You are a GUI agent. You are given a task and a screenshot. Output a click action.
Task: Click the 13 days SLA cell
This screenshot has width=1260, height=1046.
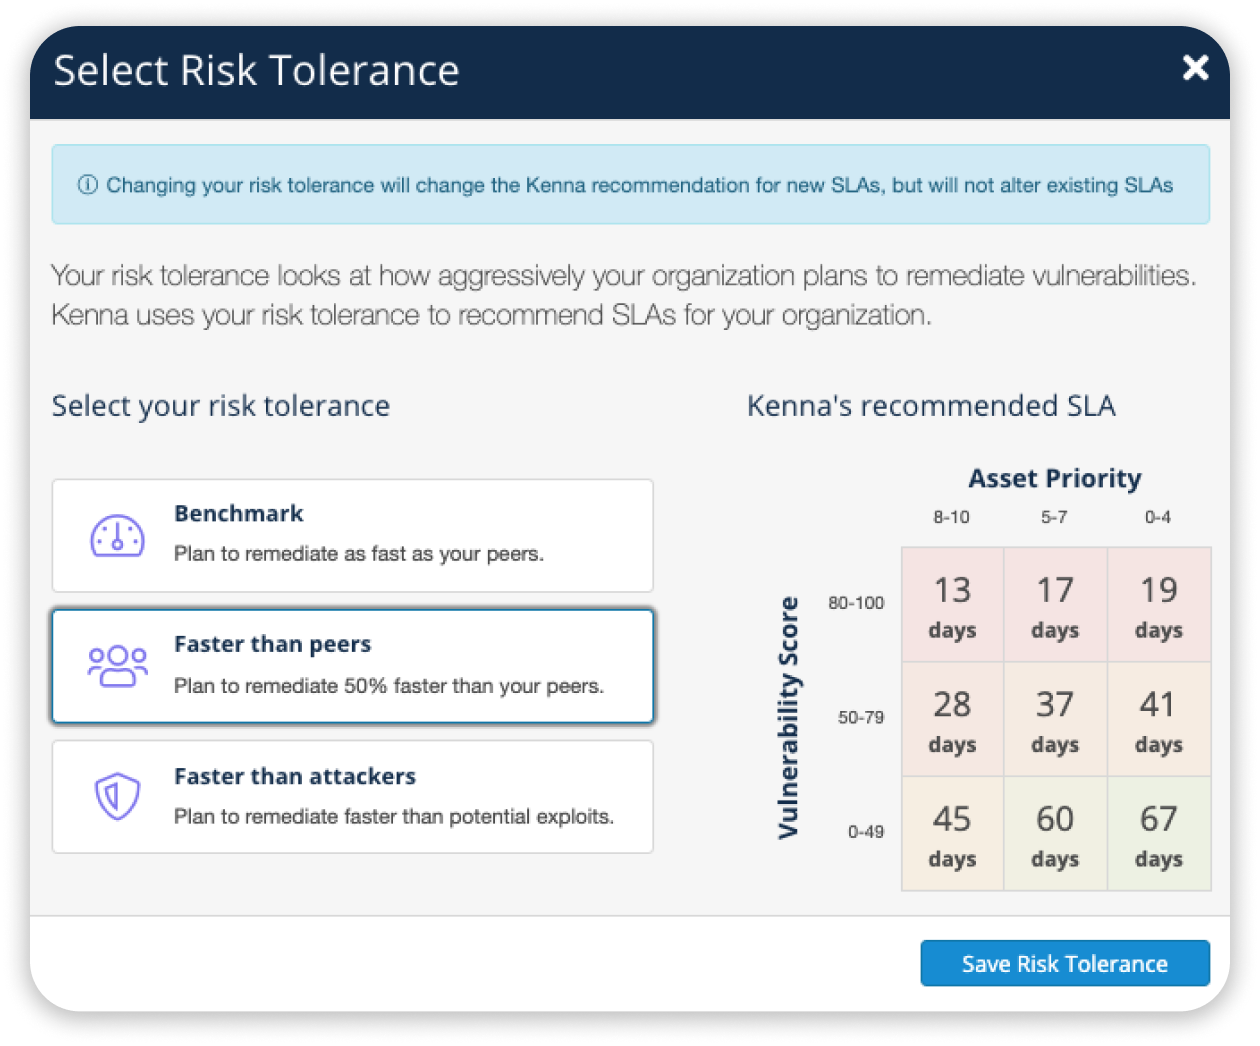point(951,604)
